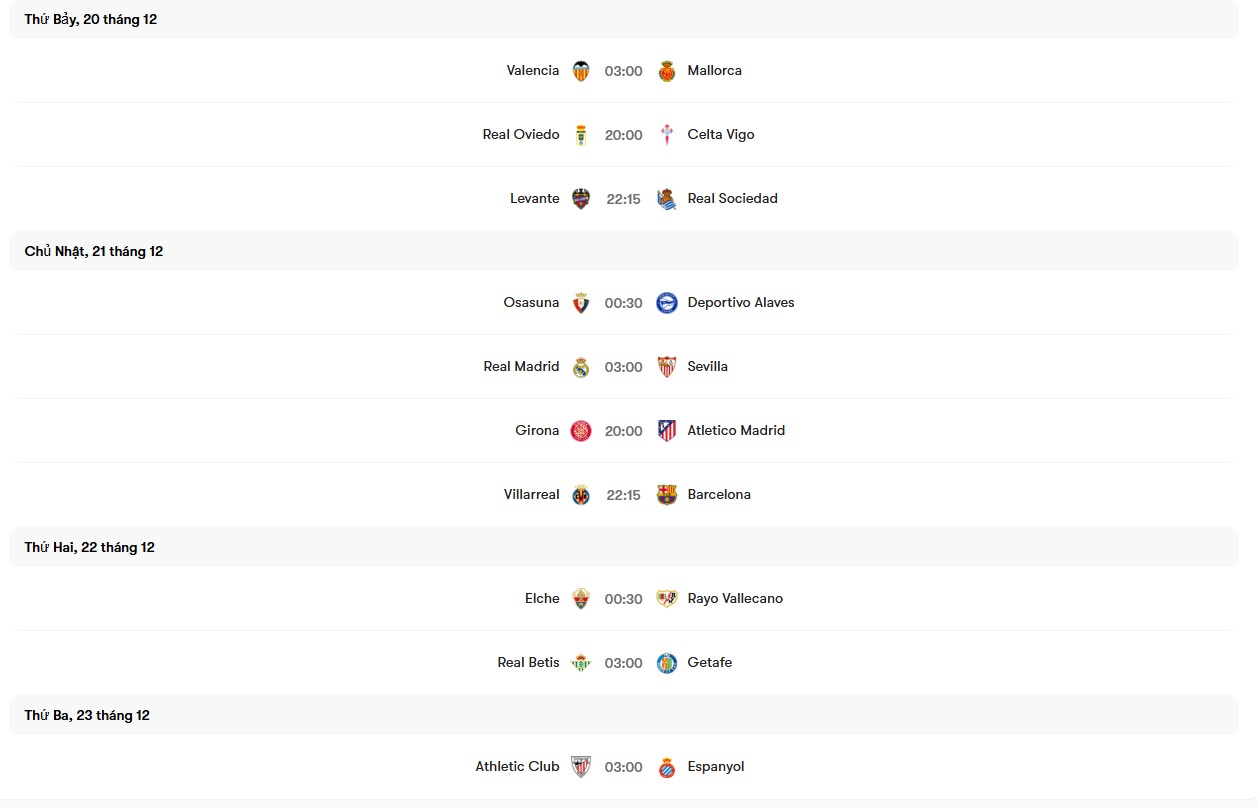Screen dimensions: 1257x808
Task: Click the Mallorca club crest
Action: [667, 71]
